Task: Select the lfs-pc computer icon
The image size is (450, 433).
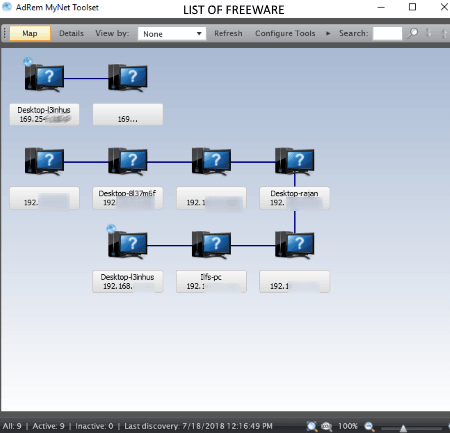Action: pos(211,245)
